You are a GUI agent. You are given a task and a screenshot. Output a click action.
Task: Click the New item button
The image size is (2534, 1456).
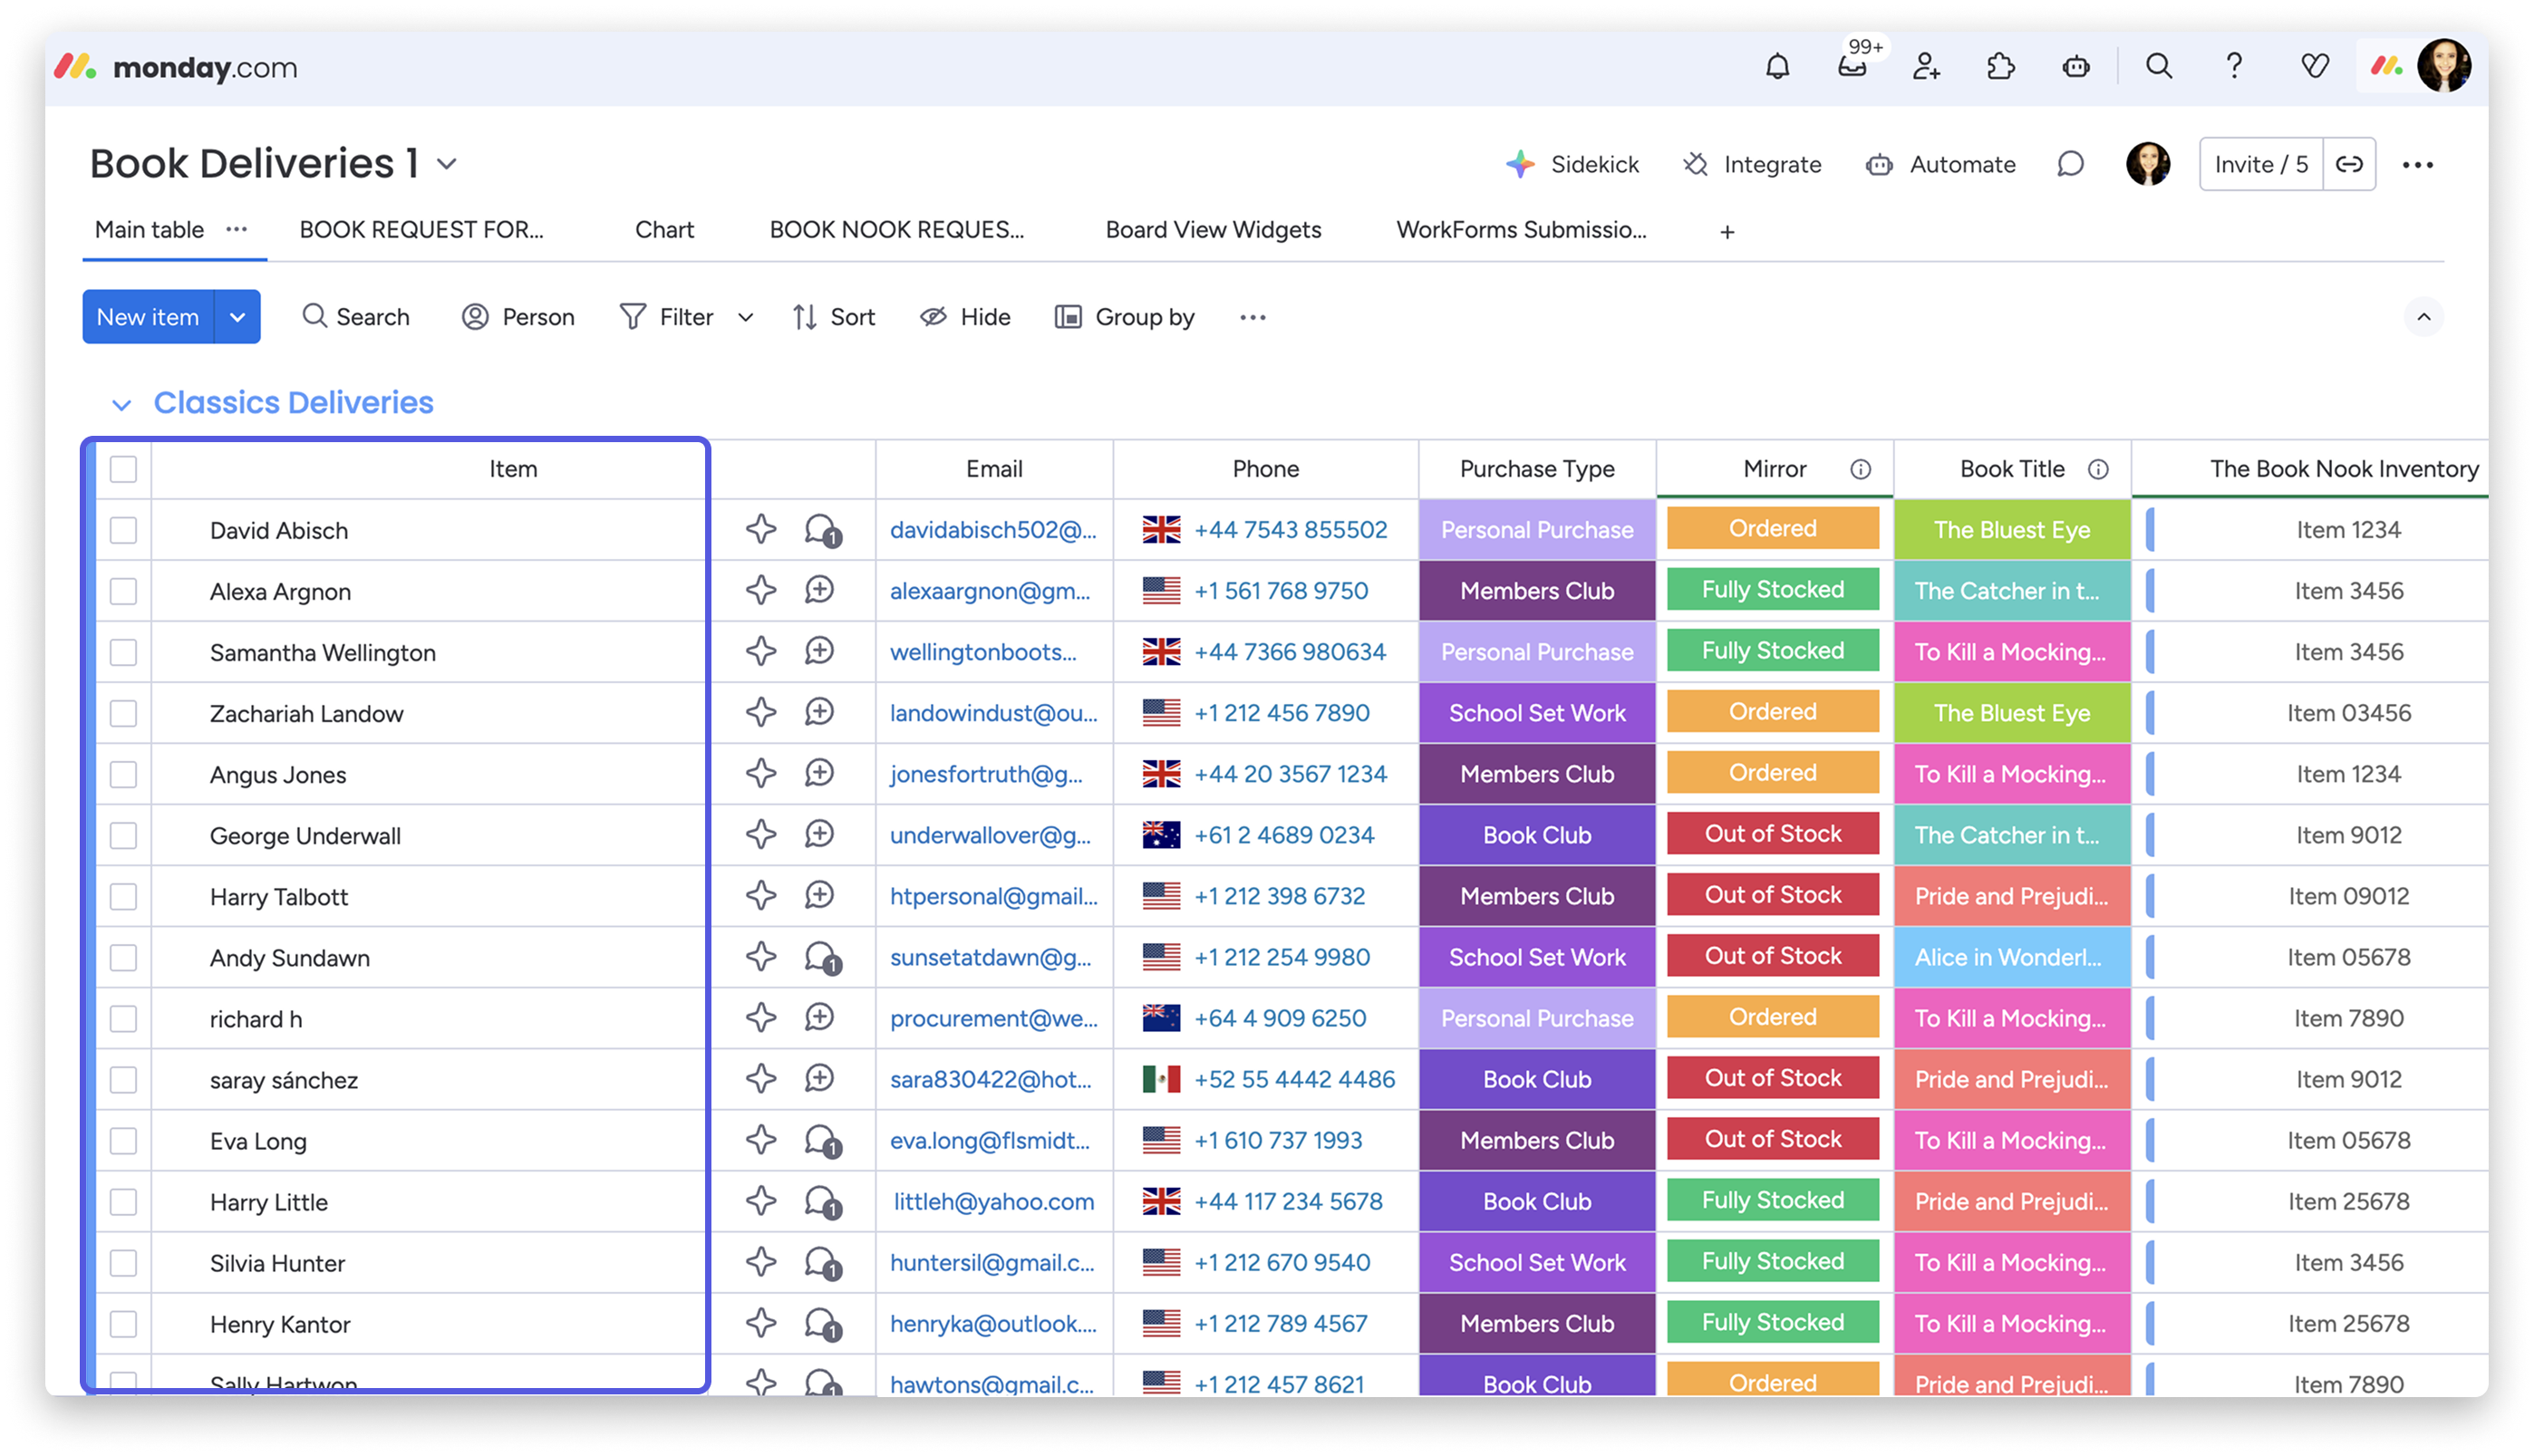pyautogui.click(x=148, y=317)
